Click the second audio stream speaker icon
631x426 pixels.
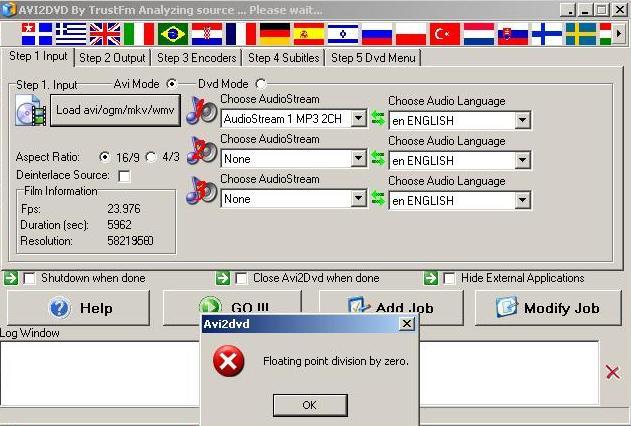[x=202, y=150]
